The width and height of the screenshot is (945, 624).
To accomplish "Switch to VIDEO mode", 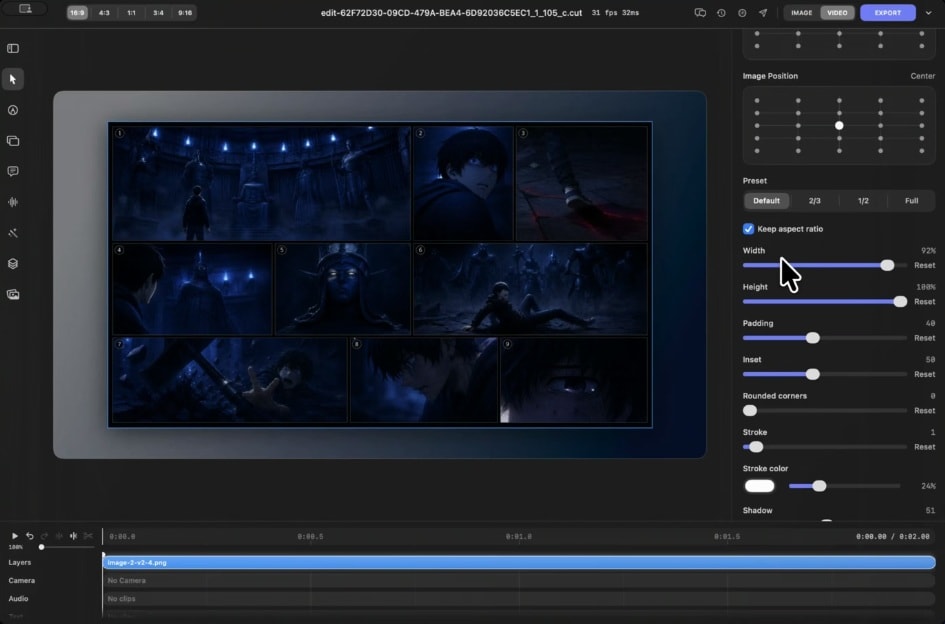I will coord(837,13).
